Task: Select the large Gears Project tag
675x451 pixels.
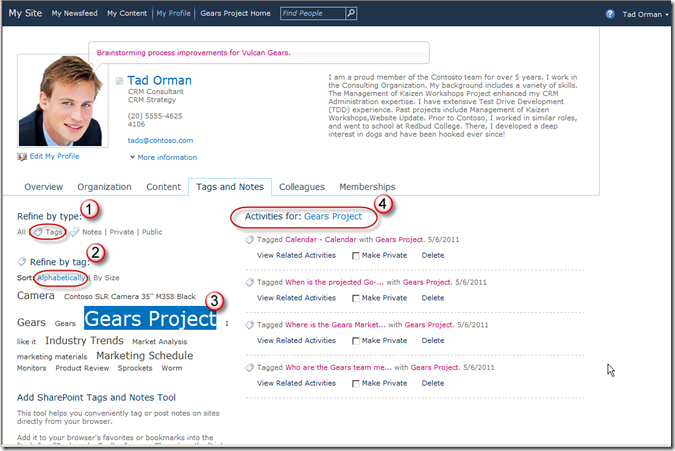Action: pos(150,318)
